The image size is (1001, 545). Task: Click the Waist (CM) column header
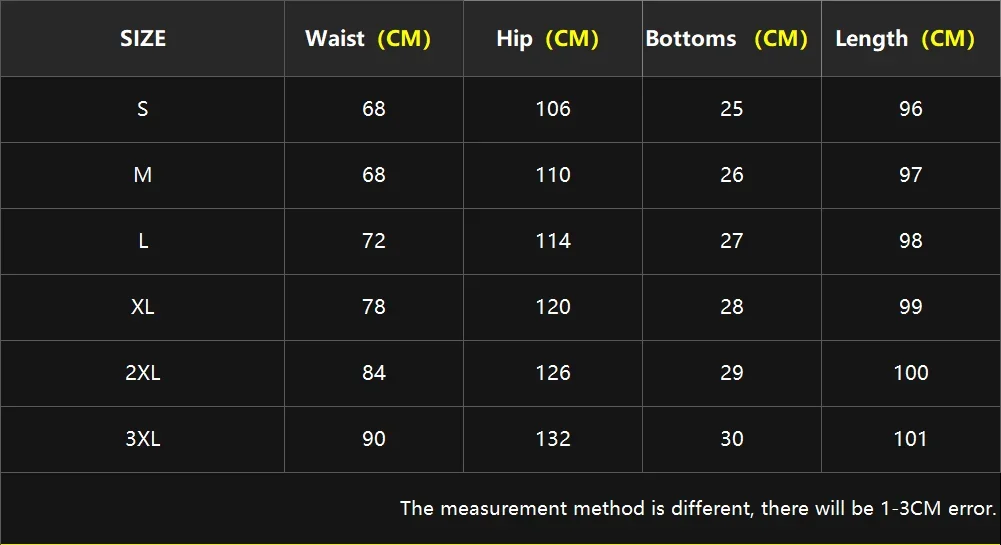coord(368,39)
